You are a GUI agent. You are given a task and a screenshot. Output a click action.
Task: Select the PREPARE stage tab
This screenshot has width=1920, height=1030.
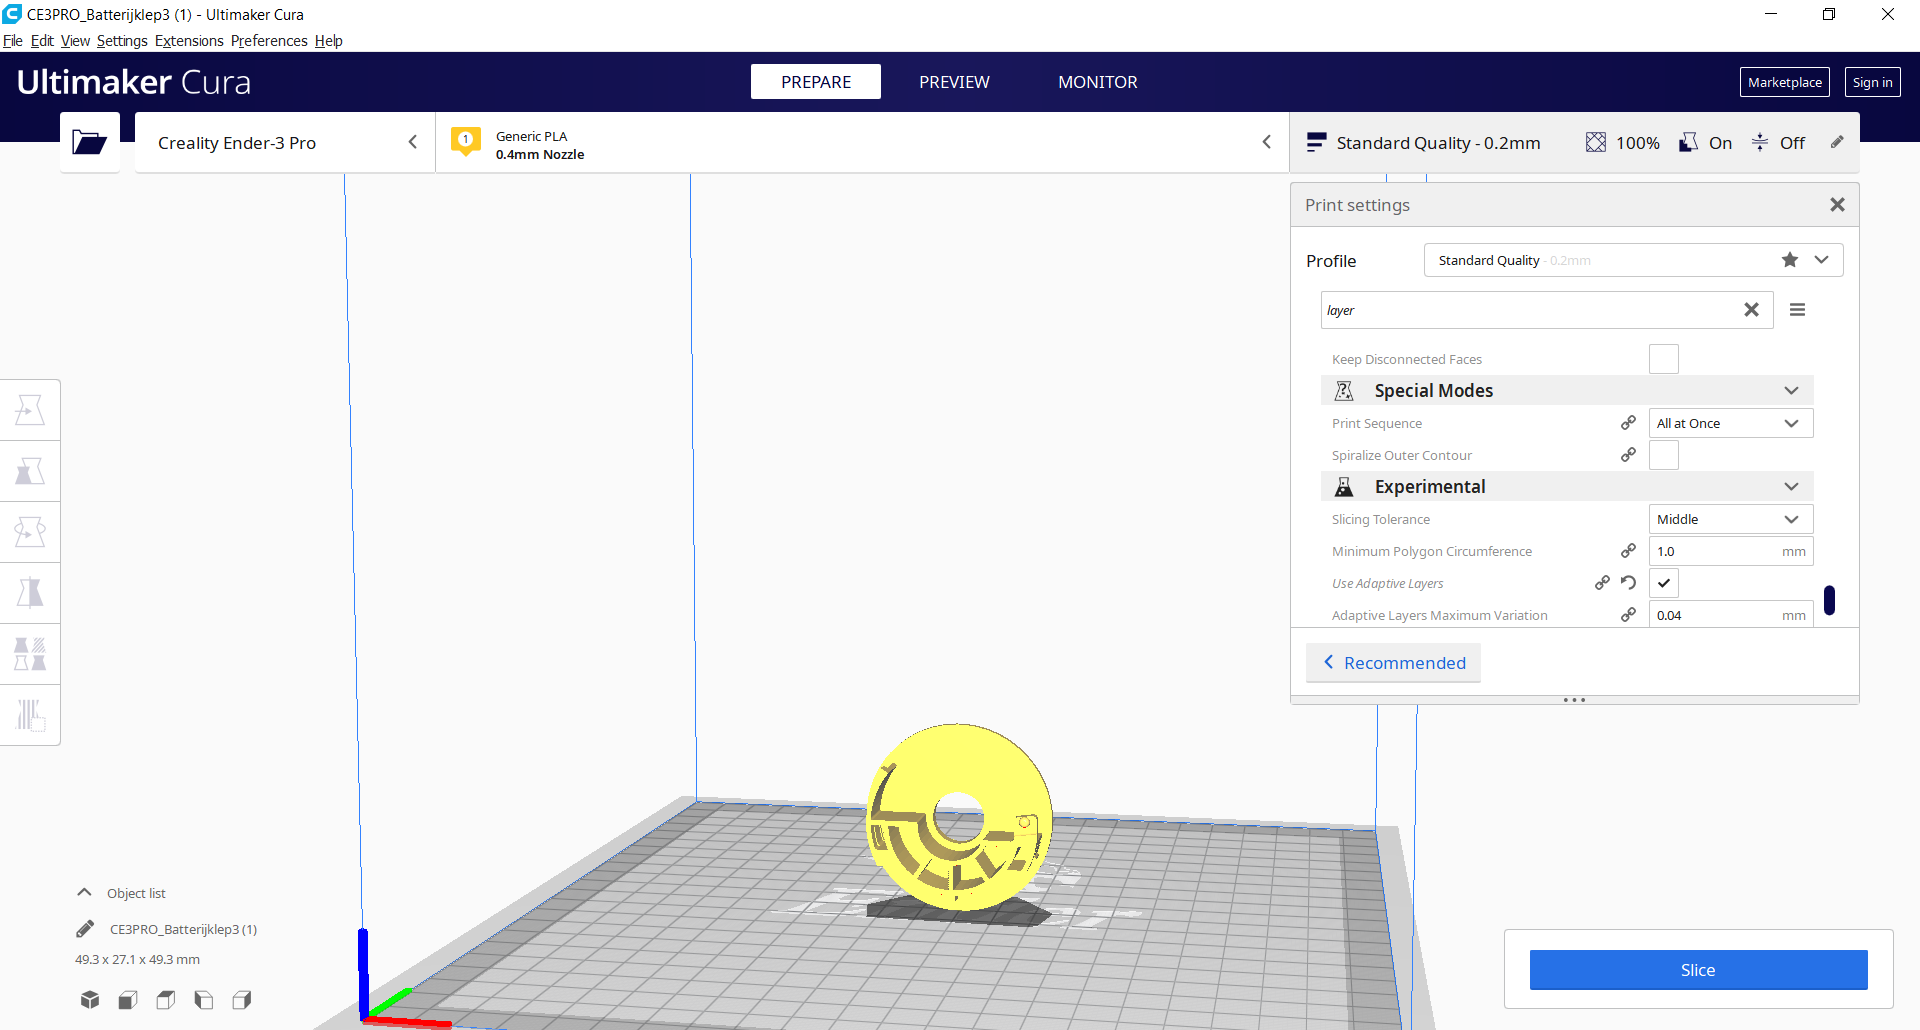click(816, 82)
